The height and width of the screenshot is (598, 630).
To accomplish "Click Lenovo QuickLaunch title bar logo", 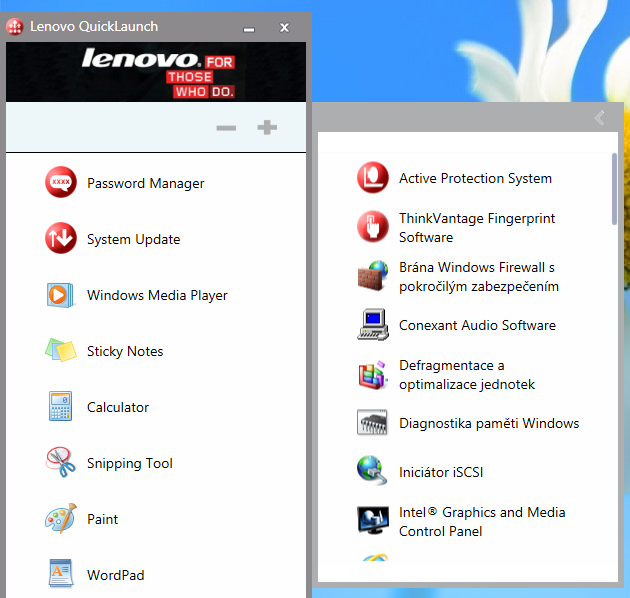I will tap(15, 27).
